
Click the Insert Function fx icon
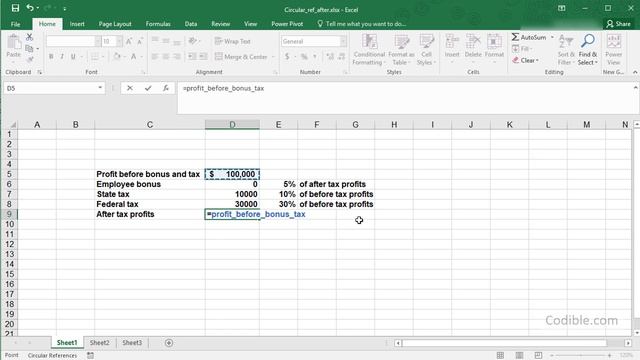tap(166, 88)
